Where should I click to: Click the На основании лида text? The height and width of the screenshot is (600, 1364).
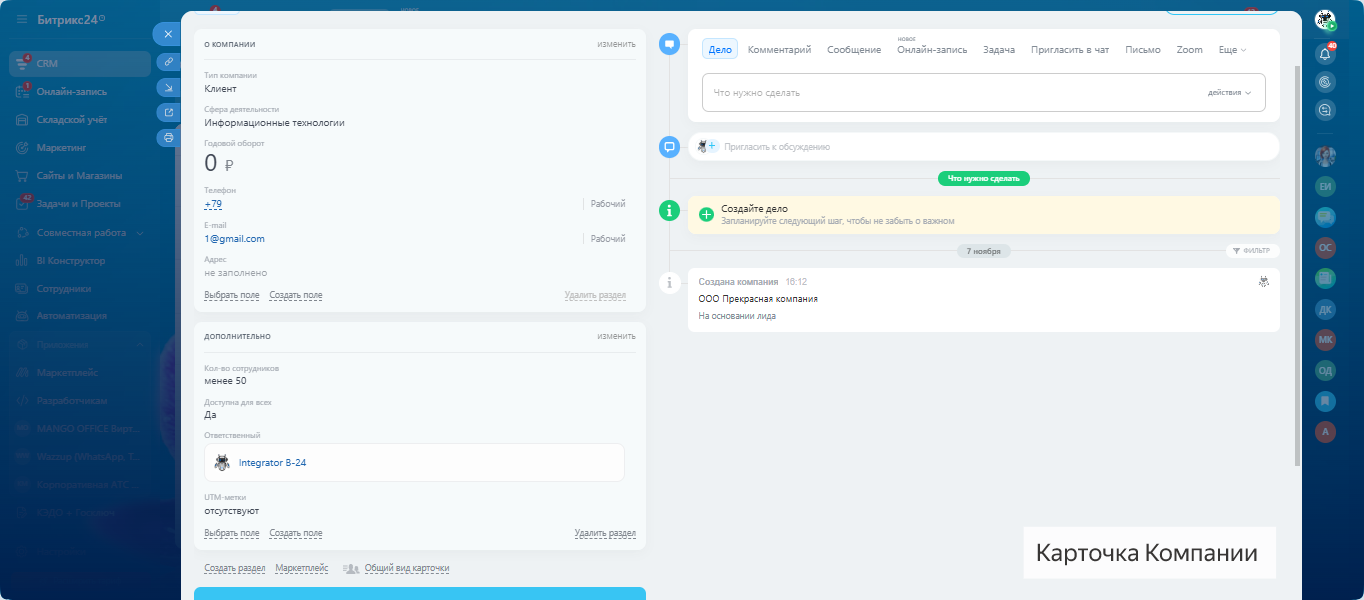click(737, 316)
